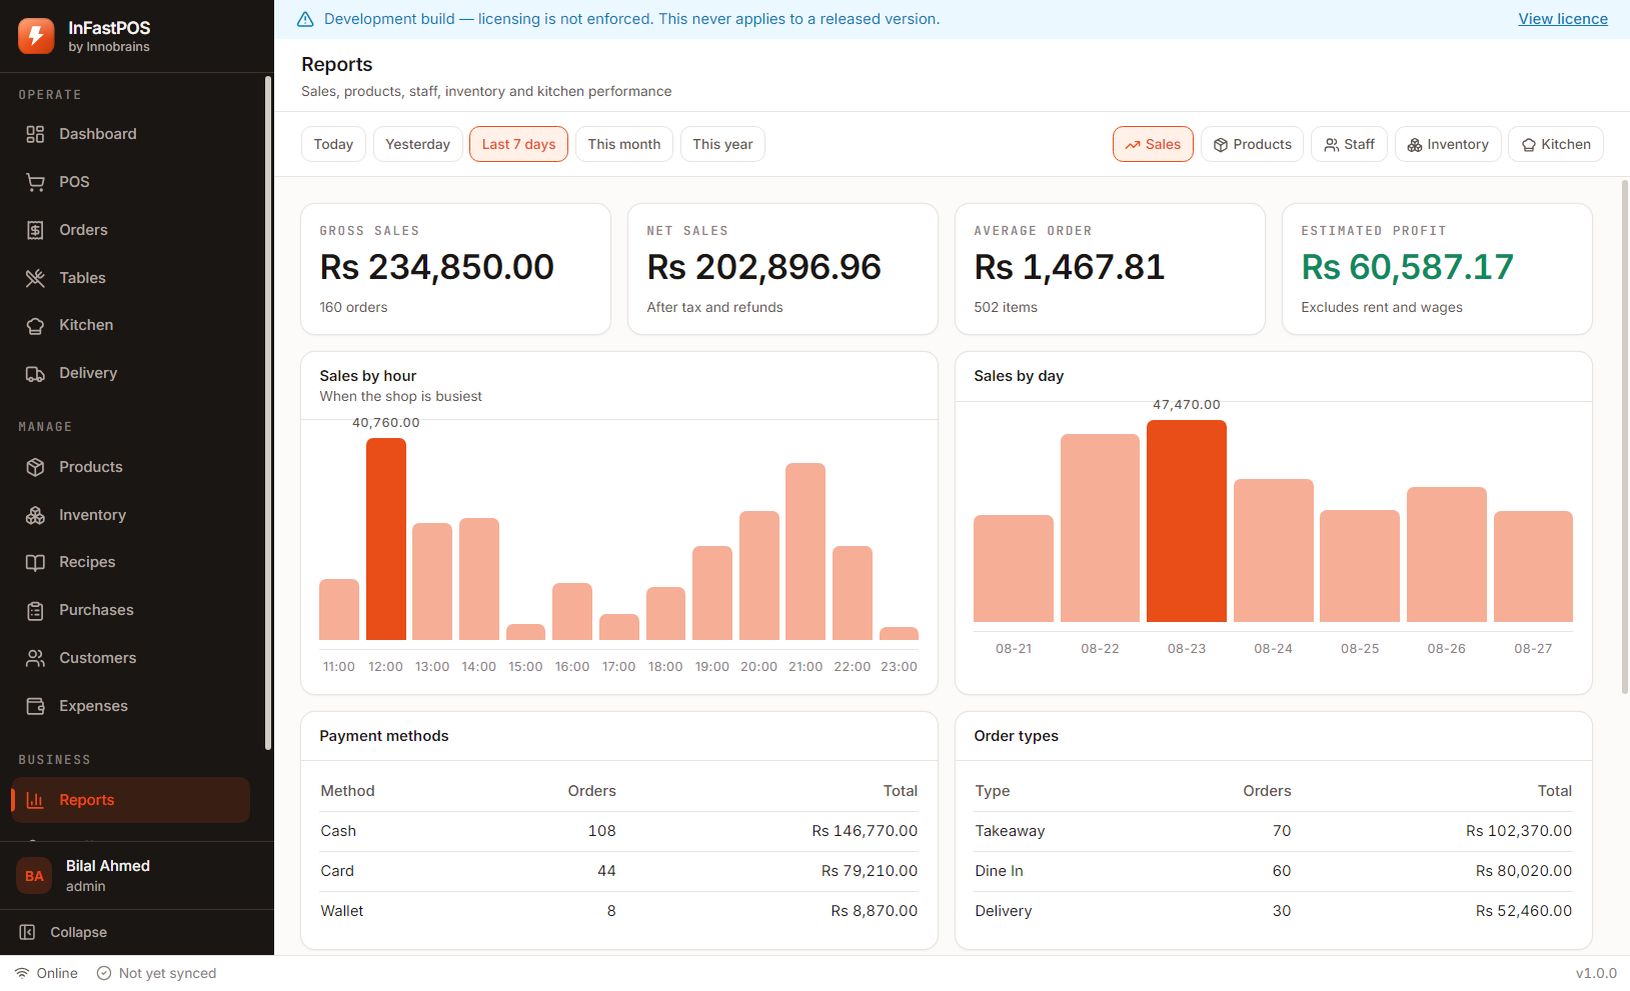Click the Not yet synced check icon

click(104, 973)
